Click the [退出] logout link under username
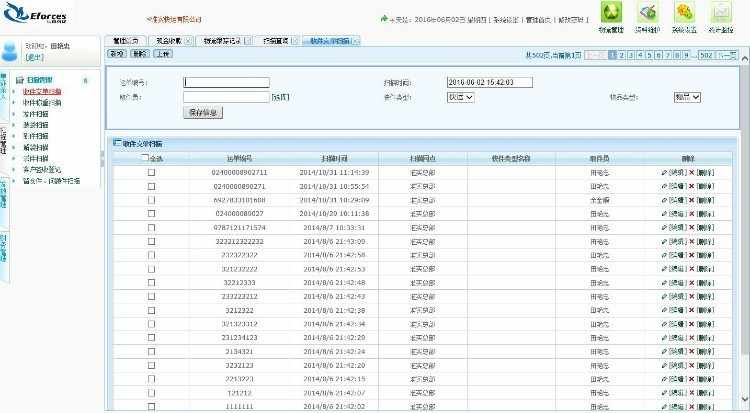The height and width of the screenshot is (413, 750). (x=34, y=57)
